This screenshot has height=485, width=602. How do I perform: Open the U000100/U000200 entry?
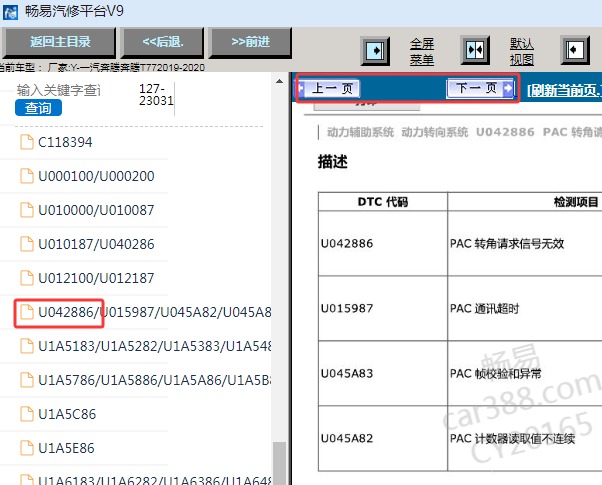(x=96, y=176)
